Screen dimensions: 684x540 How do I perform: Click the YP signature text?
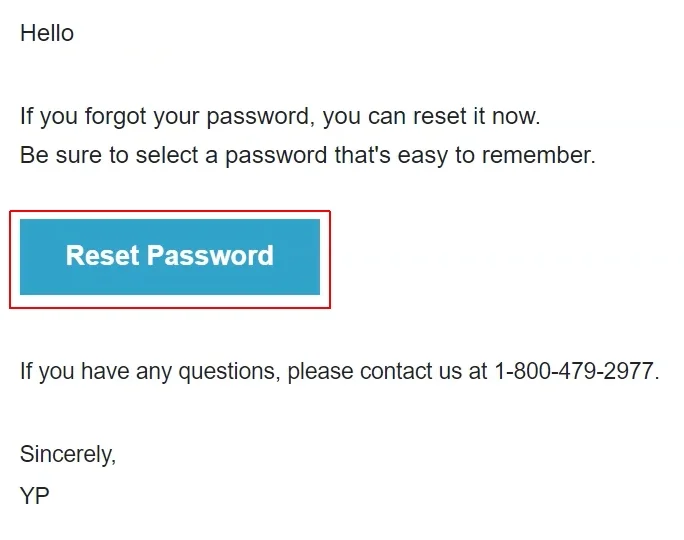point(35,495)
